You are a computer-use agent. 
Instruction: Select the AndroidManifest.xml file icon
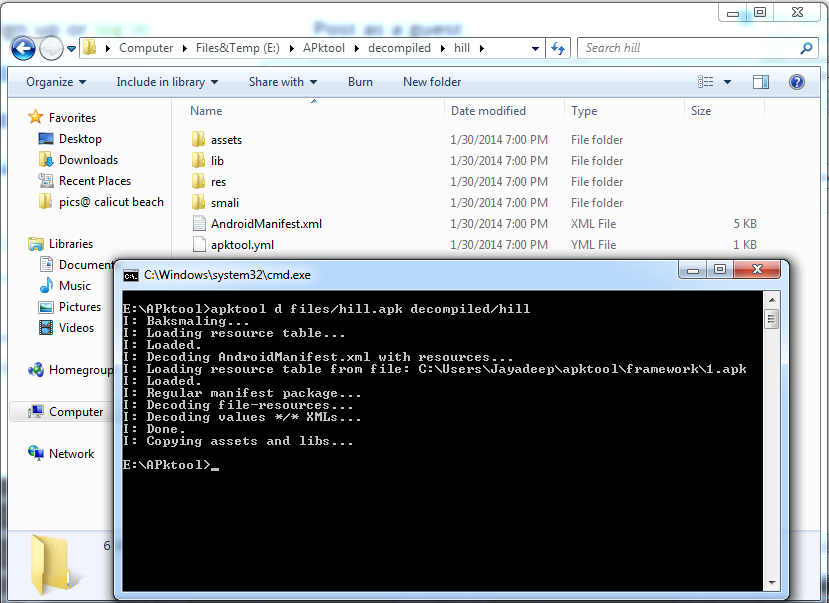click(199, 224)
